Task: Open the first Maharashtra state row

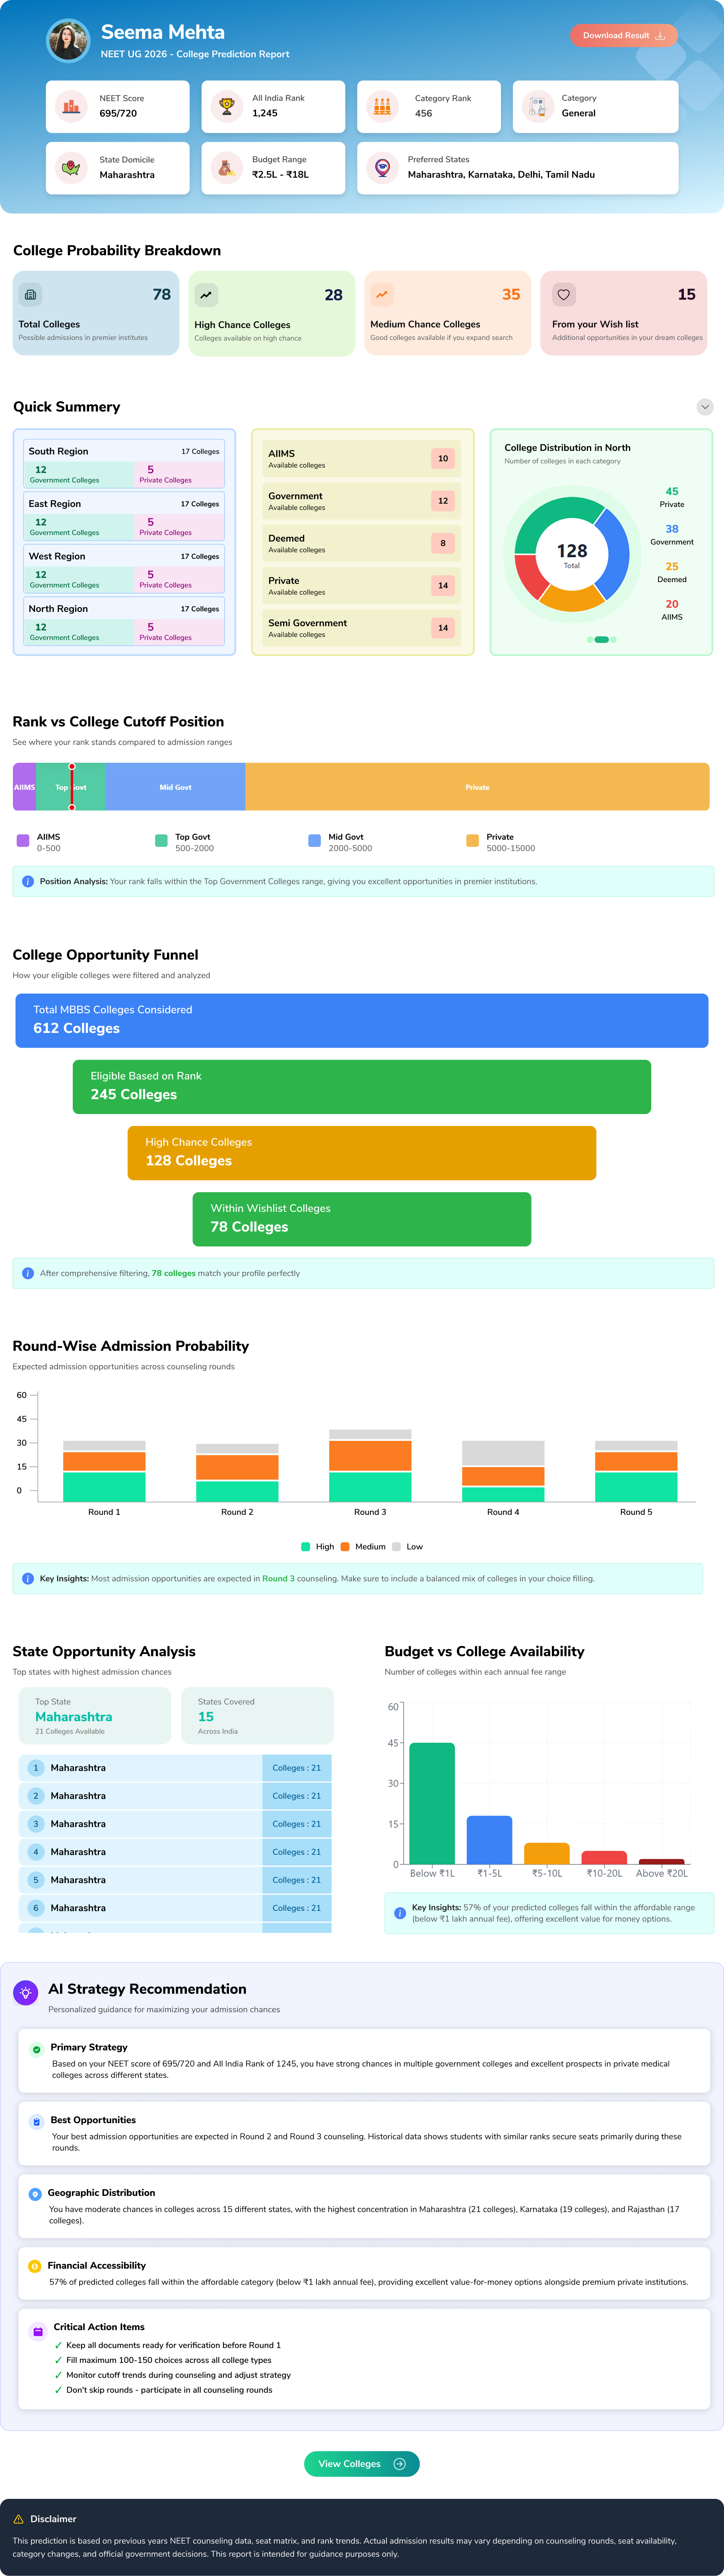Action: (x=175, y=1768)
